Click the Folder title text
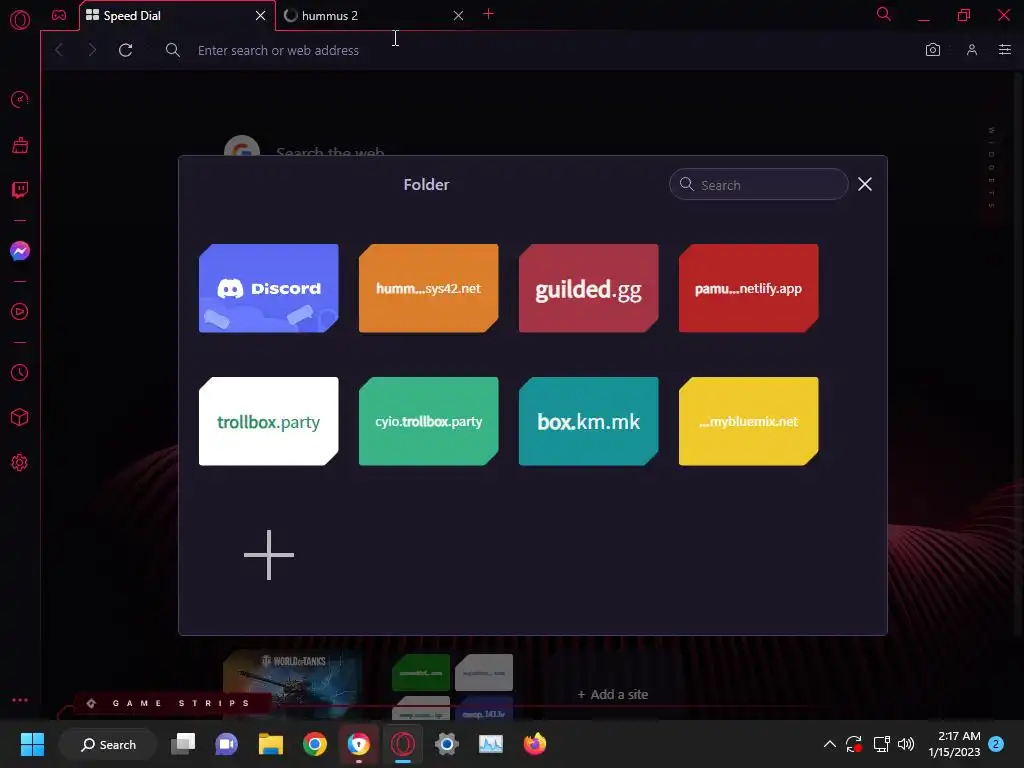Image resolution: width=1024 pixels, height=768 pixels. click(x=426, y=185)
